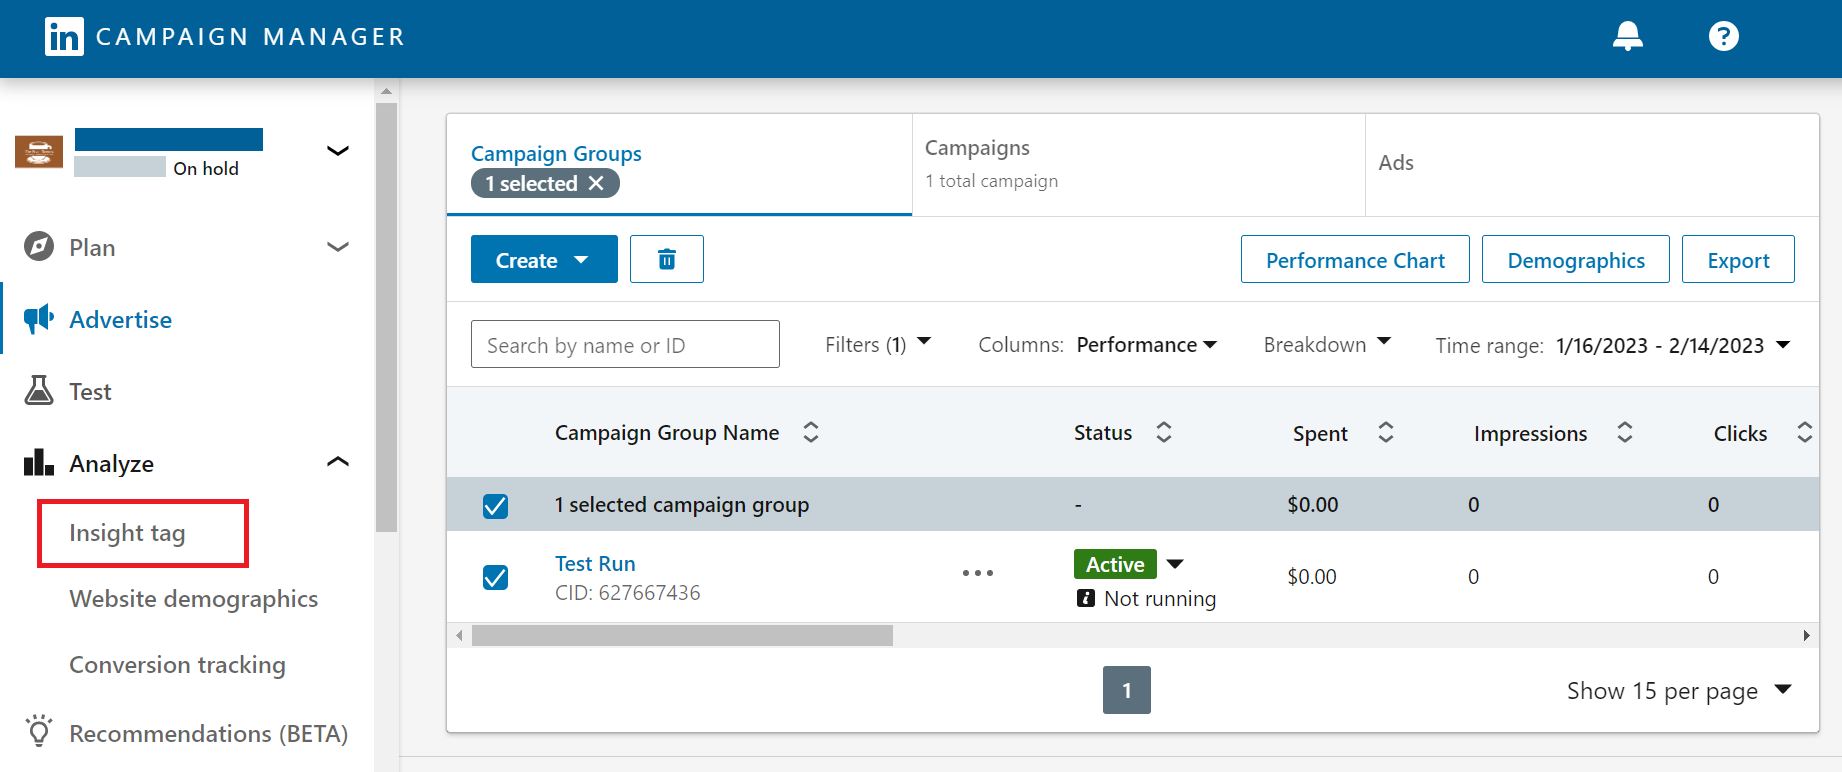The image size is (1842, 772).
Task: Click the Performance Chart button
Action: click(x=1355, y=260)
